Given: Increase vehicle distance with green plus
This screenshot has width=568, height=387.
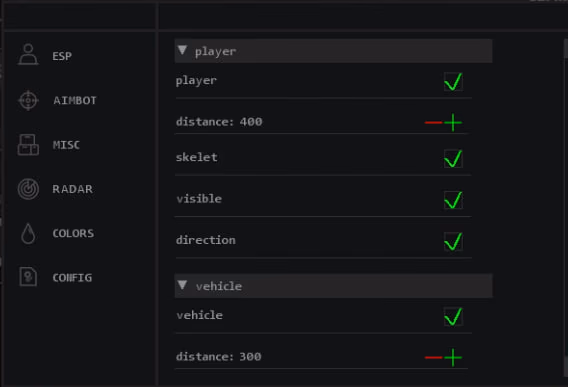Looking at the screenshot, I should [453, 357].
